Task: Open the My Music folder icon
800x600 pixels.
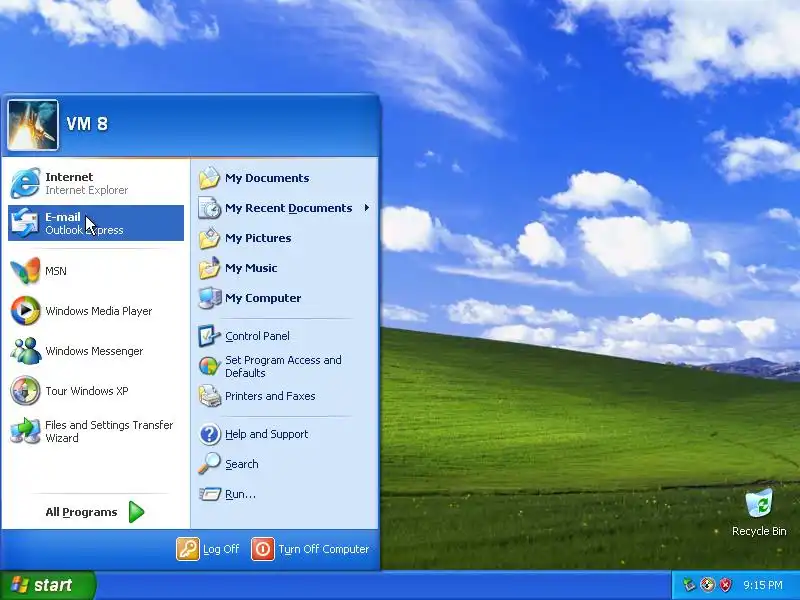Action: pos(209,268)
